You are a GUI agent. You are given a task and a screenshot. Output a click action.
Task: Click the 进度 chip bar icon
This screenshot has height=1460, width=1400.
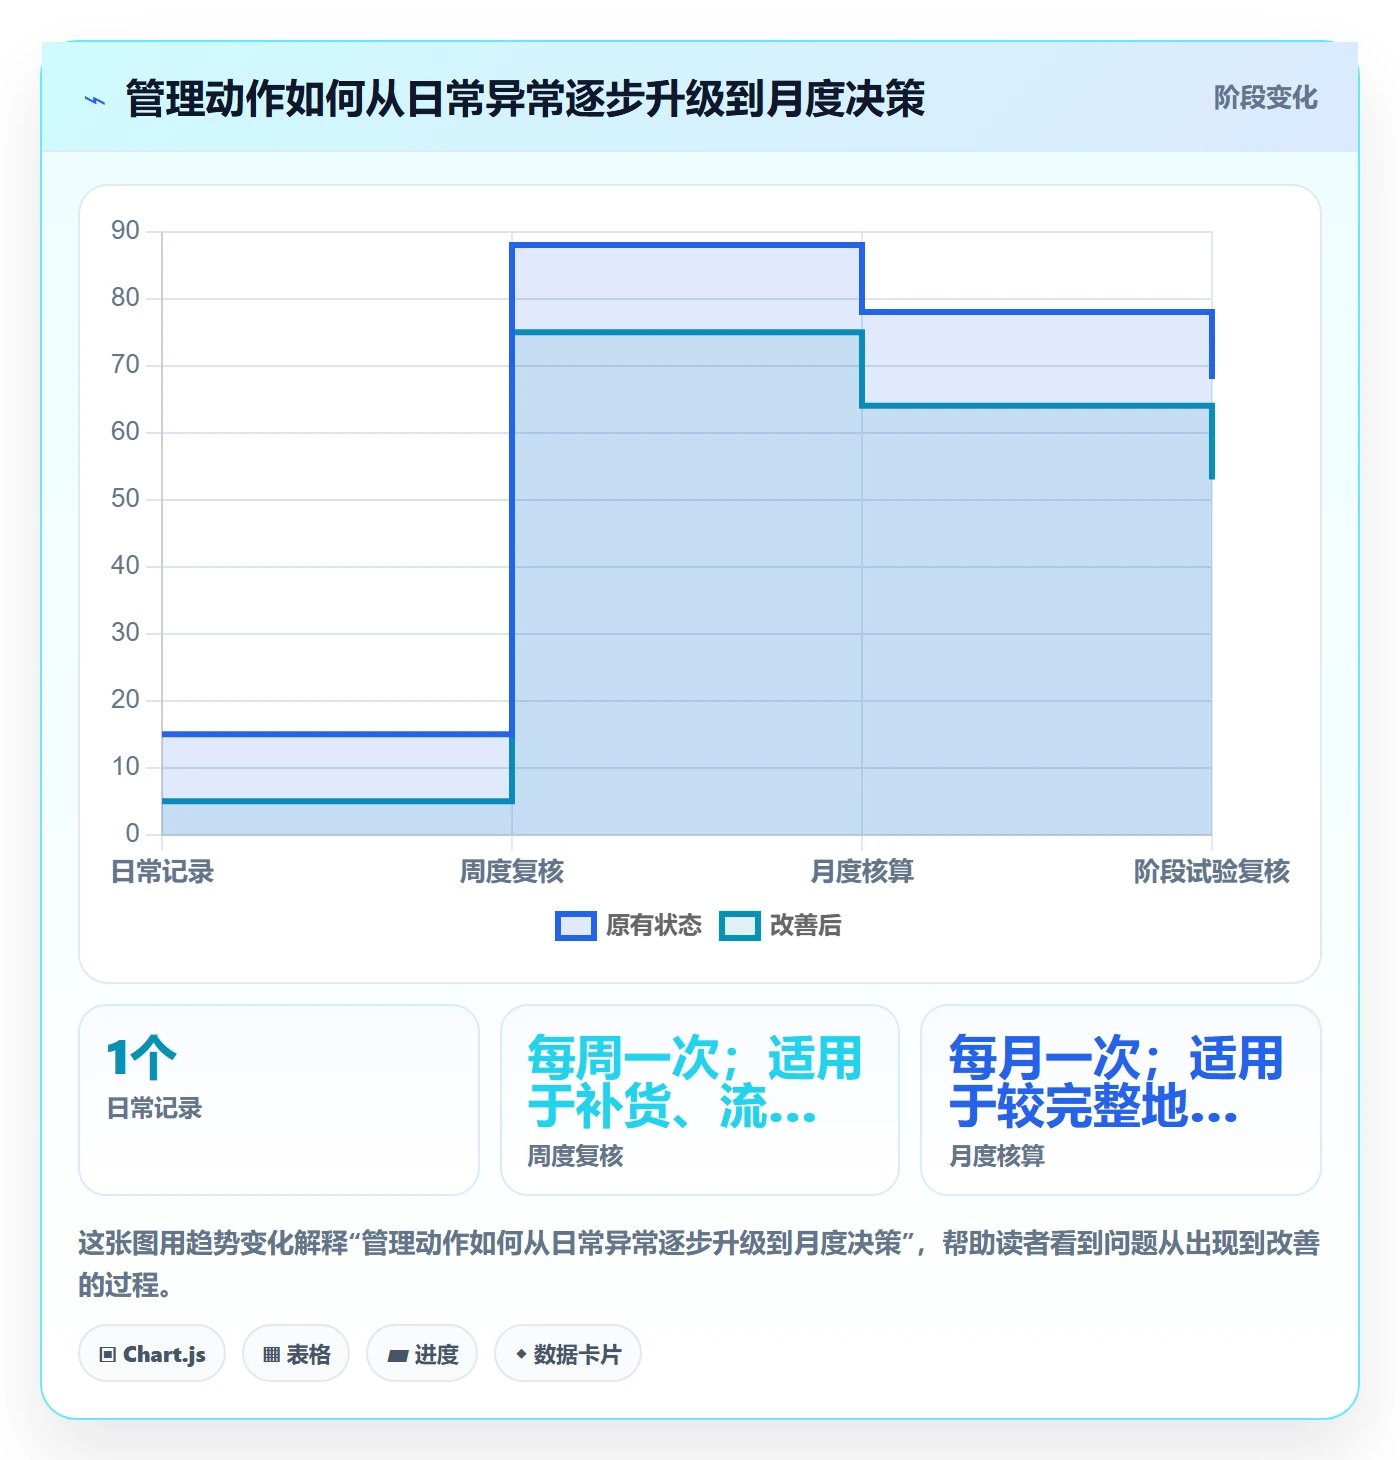[398, 1356]
